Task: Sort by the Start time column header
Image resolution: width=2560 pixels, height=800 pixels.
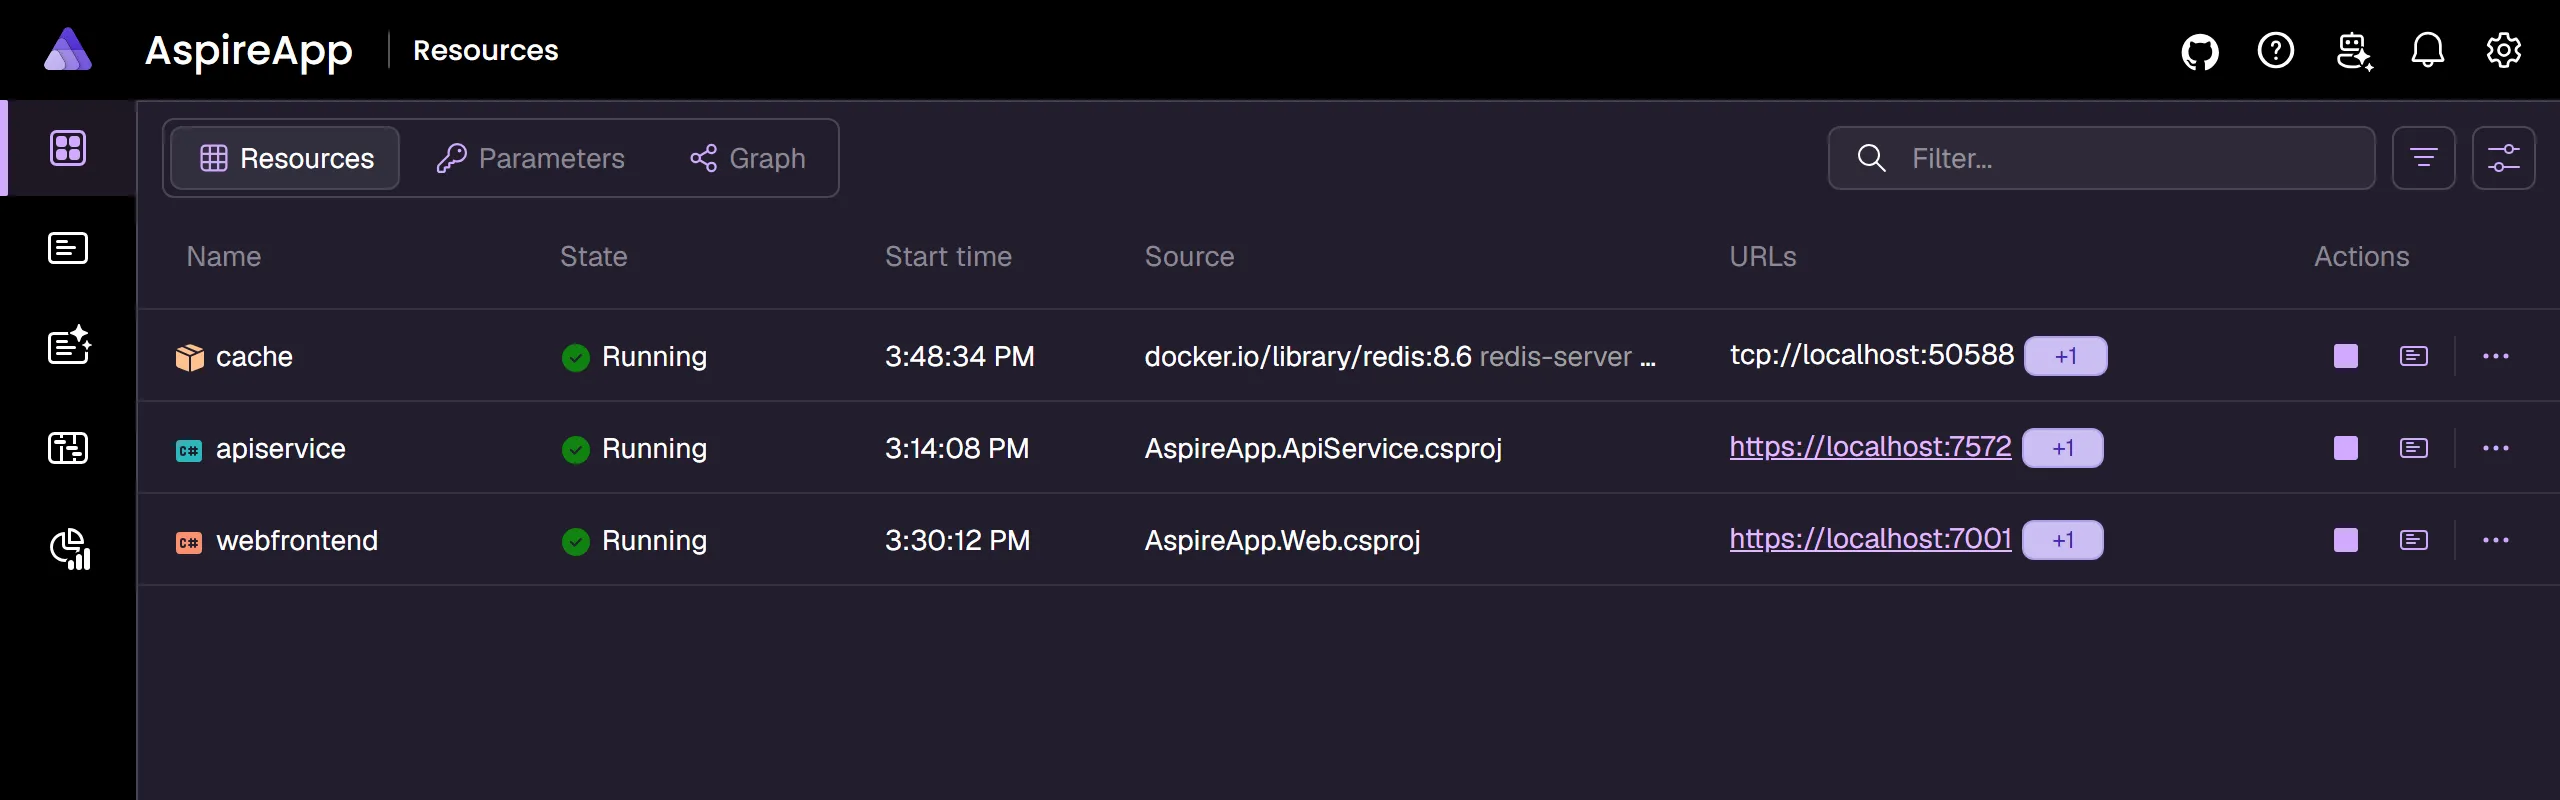Action: click(x=948, y=257)
